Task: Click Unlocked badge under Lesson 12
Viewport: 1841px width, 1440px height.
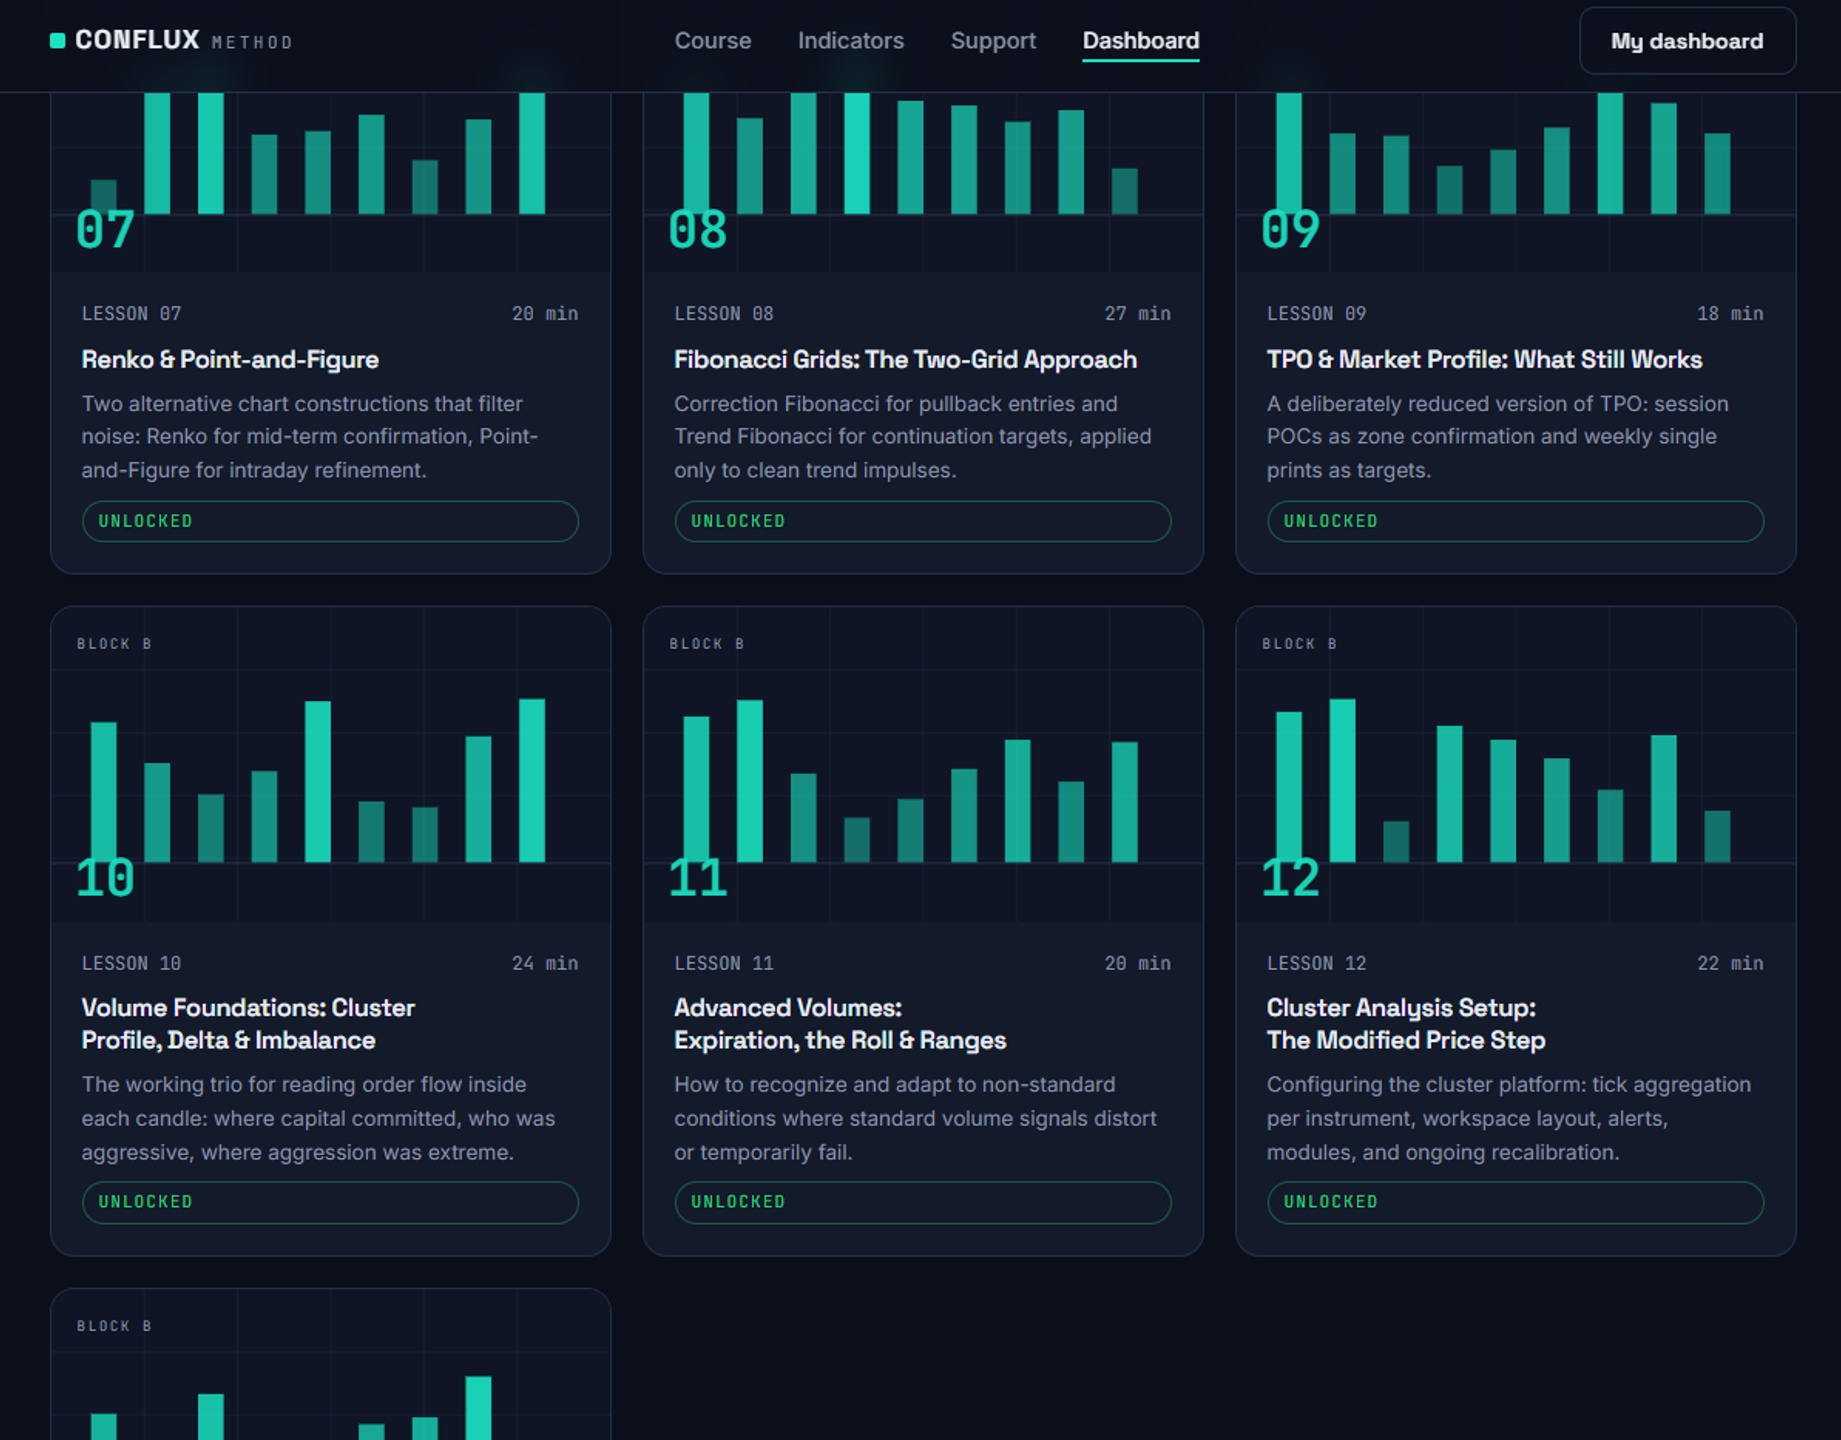Action: [x=1515, y=1202]
